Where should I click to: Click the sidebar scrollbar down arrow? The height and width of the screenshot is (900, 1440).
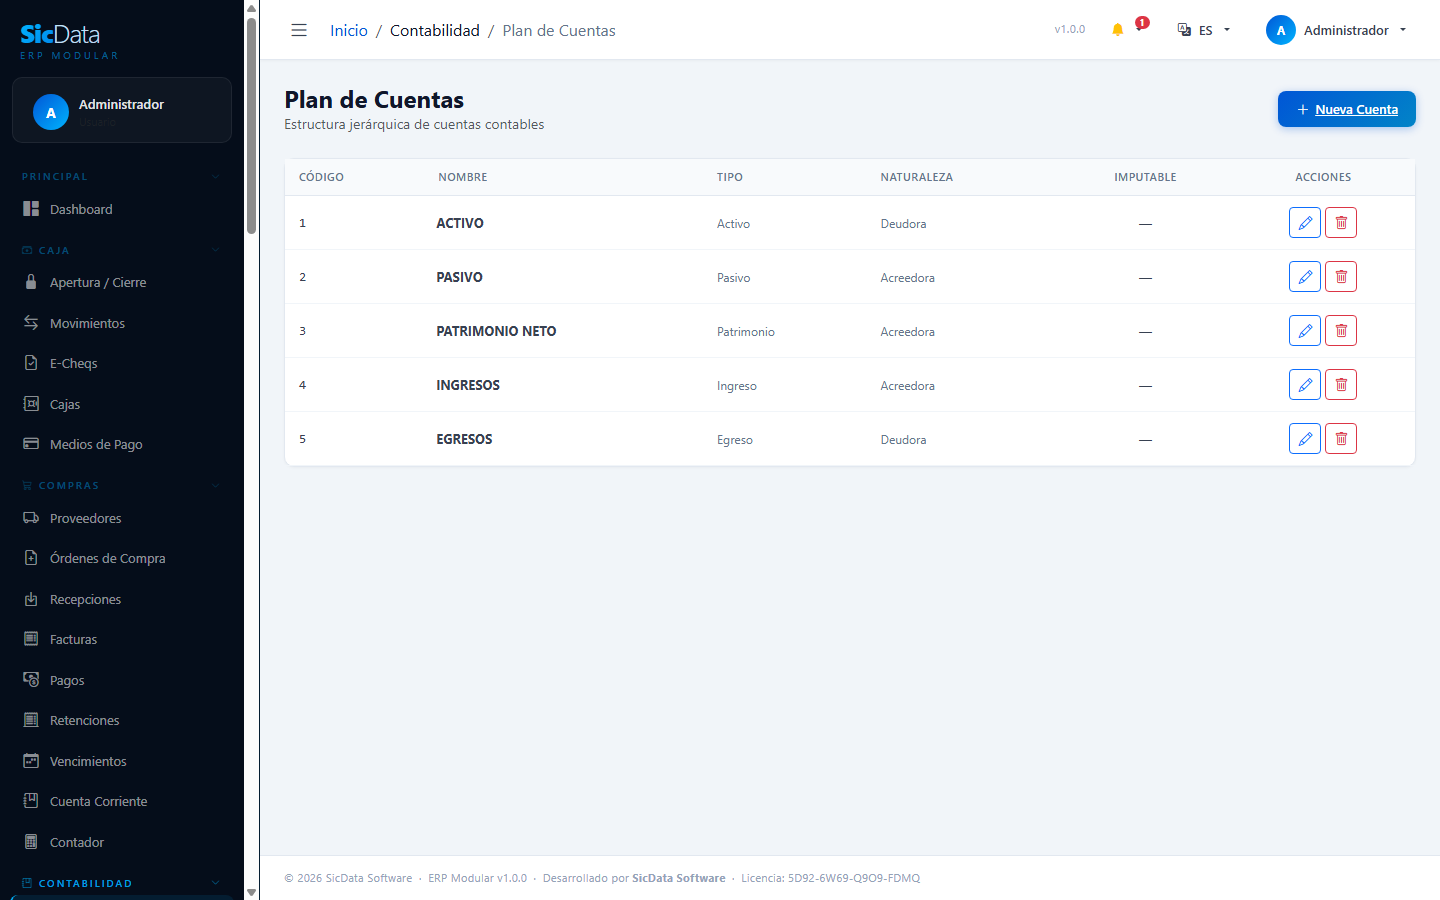click(251, 892)
